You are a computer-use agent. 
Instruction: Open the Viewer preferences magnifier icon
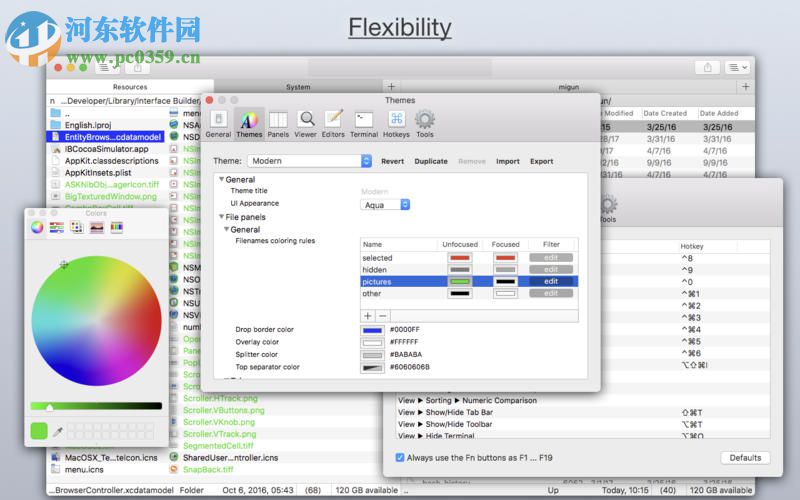tap(306, 124)
